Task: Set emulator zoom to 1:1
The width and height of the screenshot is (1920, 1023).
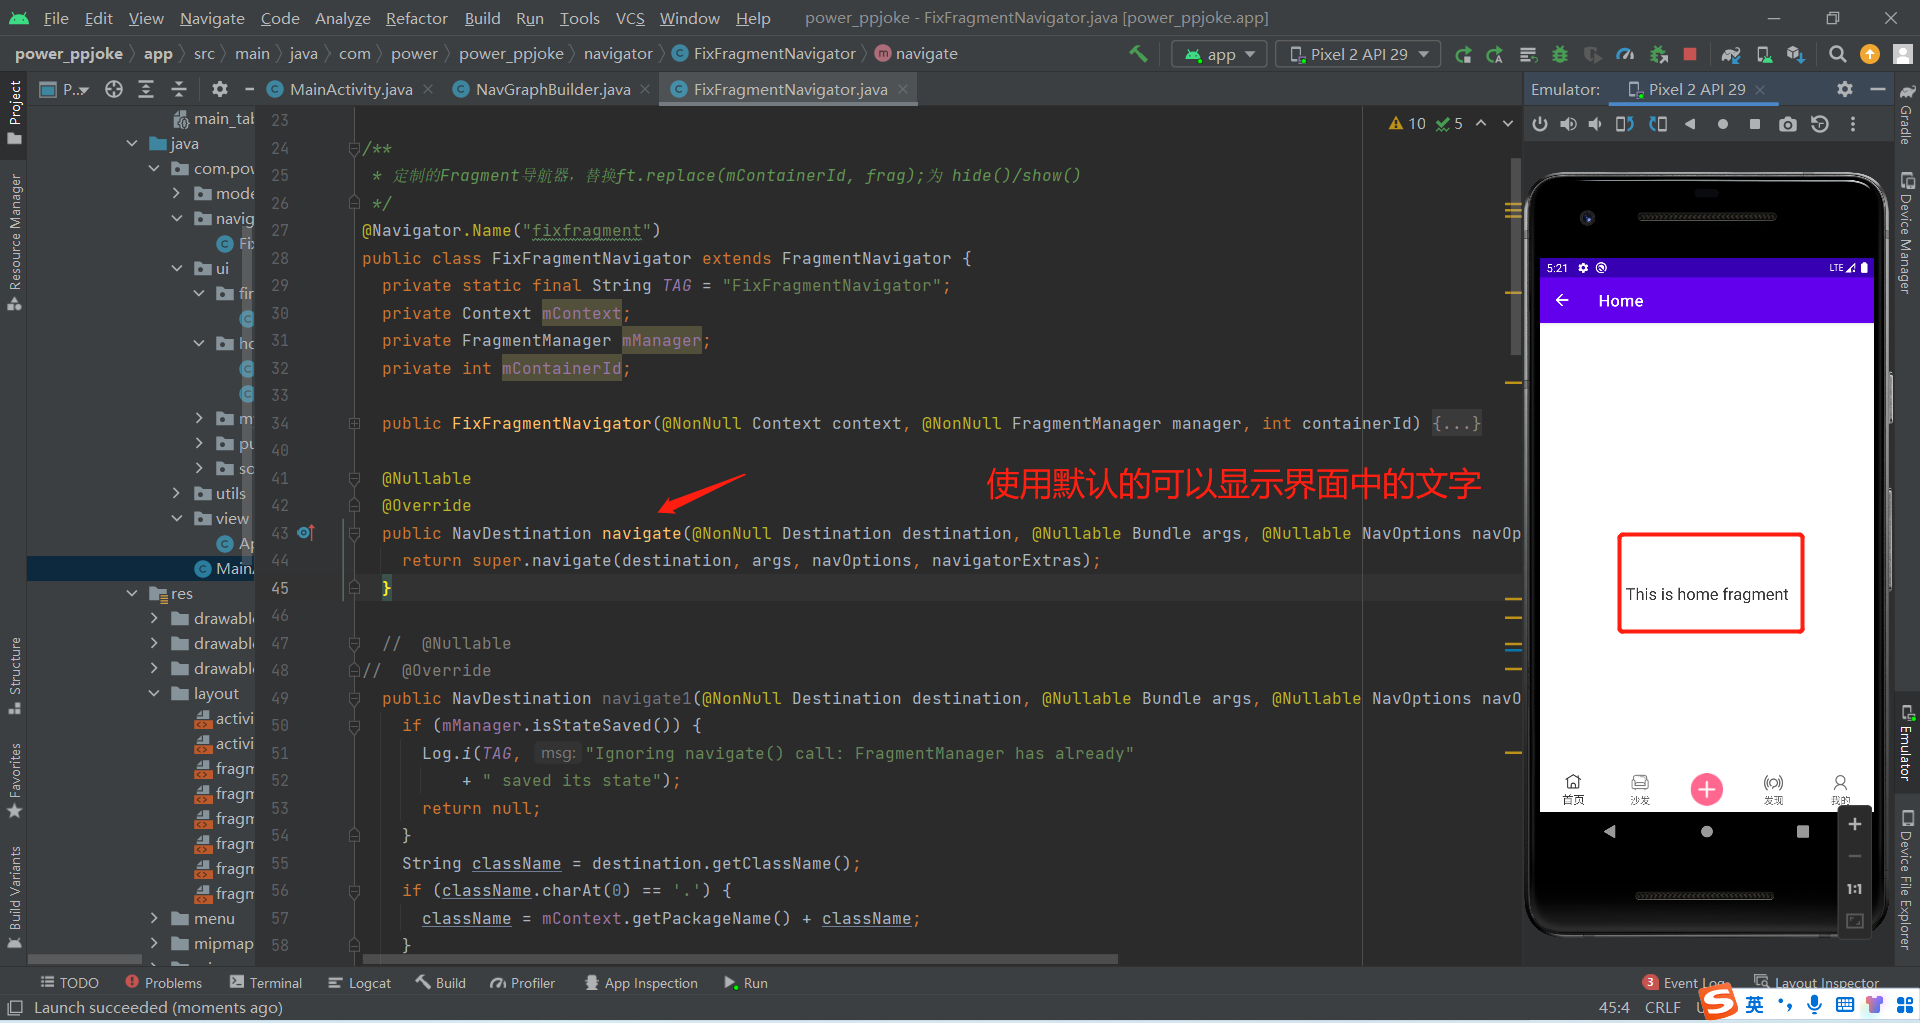Action: coord(1855,889)
